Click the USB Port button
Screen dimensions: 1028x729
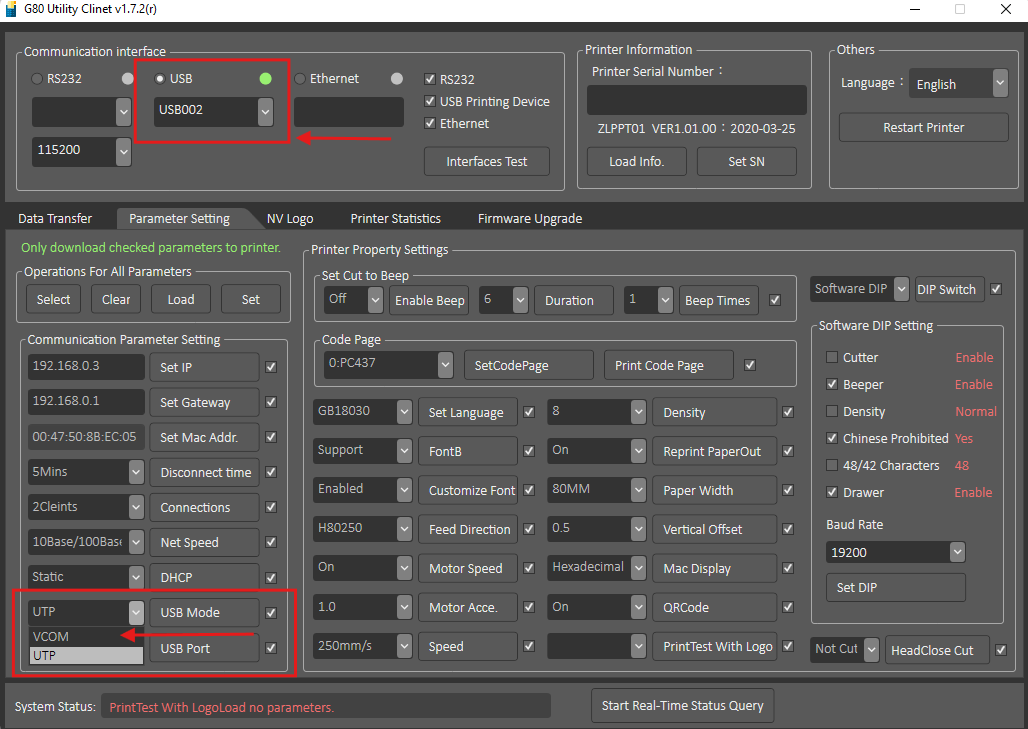click(x=205, y=648)
